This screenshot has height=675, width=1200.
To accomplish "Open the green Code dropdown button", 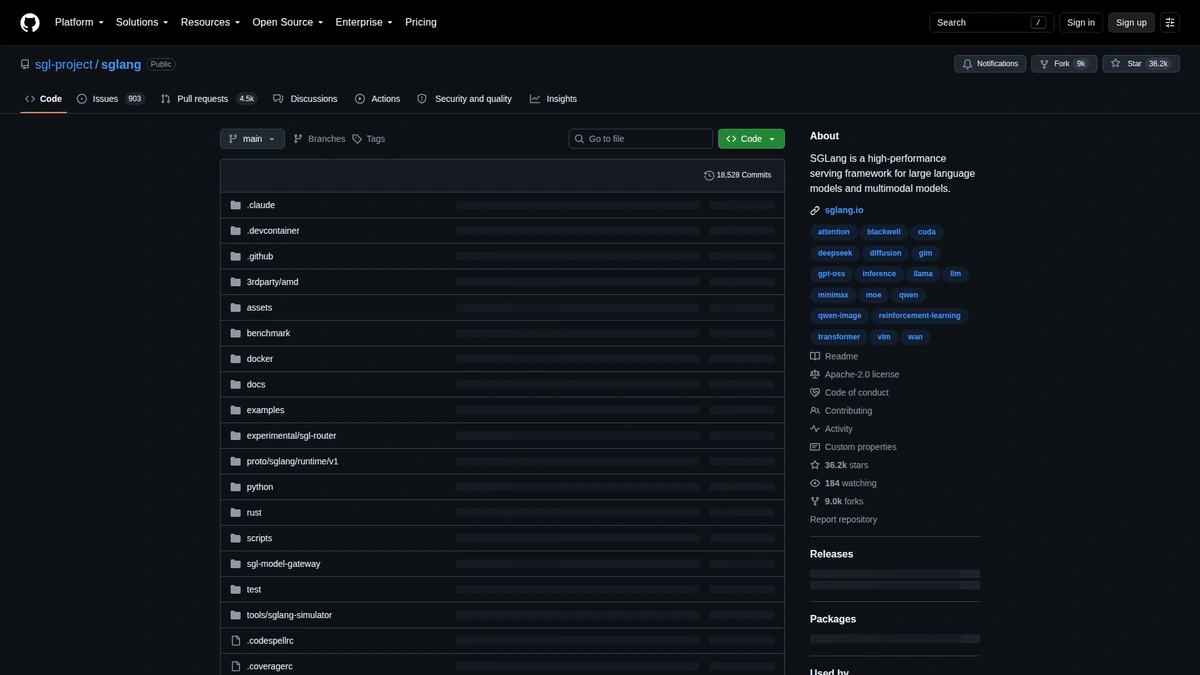I will tap(751, 139).
